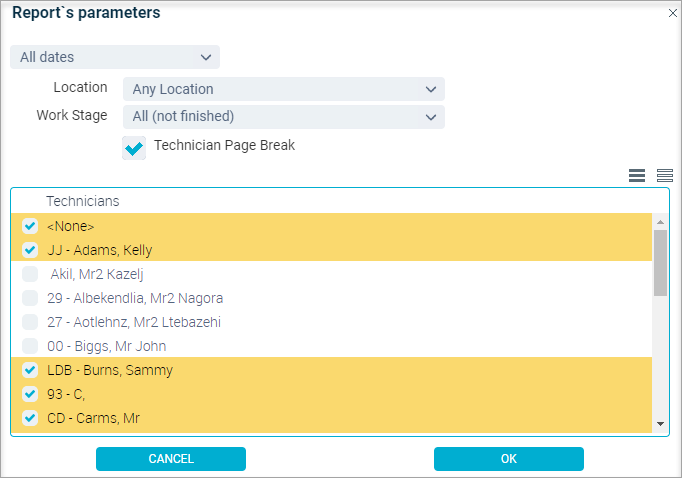
Task: Toggle the Technician Page Break checkbox
Action: [134, 148]
